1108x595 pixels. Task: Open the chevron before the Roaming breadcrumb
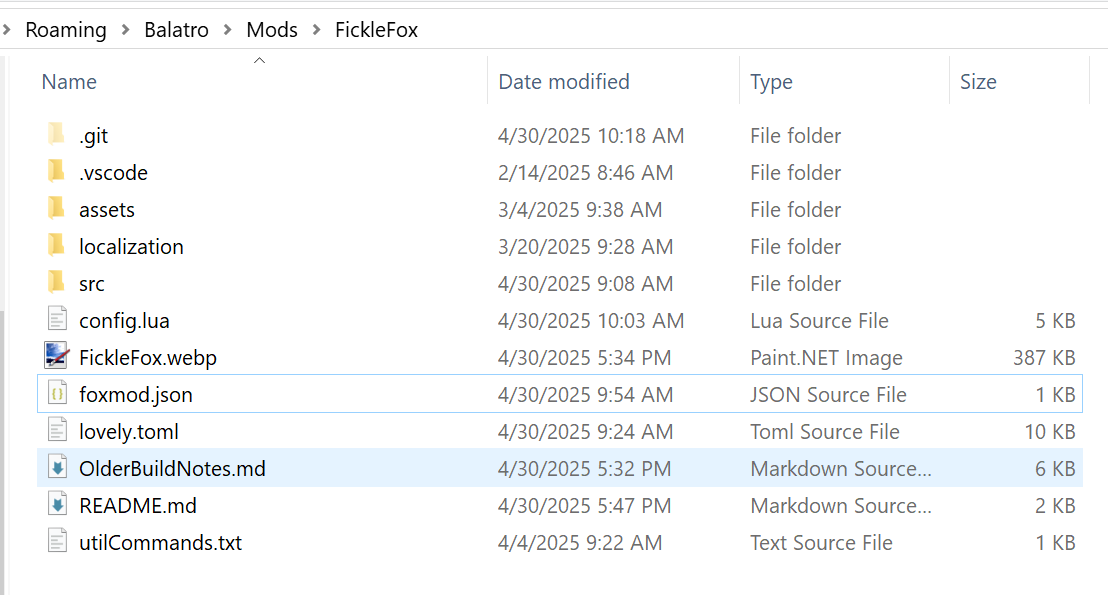coord(7,30)
